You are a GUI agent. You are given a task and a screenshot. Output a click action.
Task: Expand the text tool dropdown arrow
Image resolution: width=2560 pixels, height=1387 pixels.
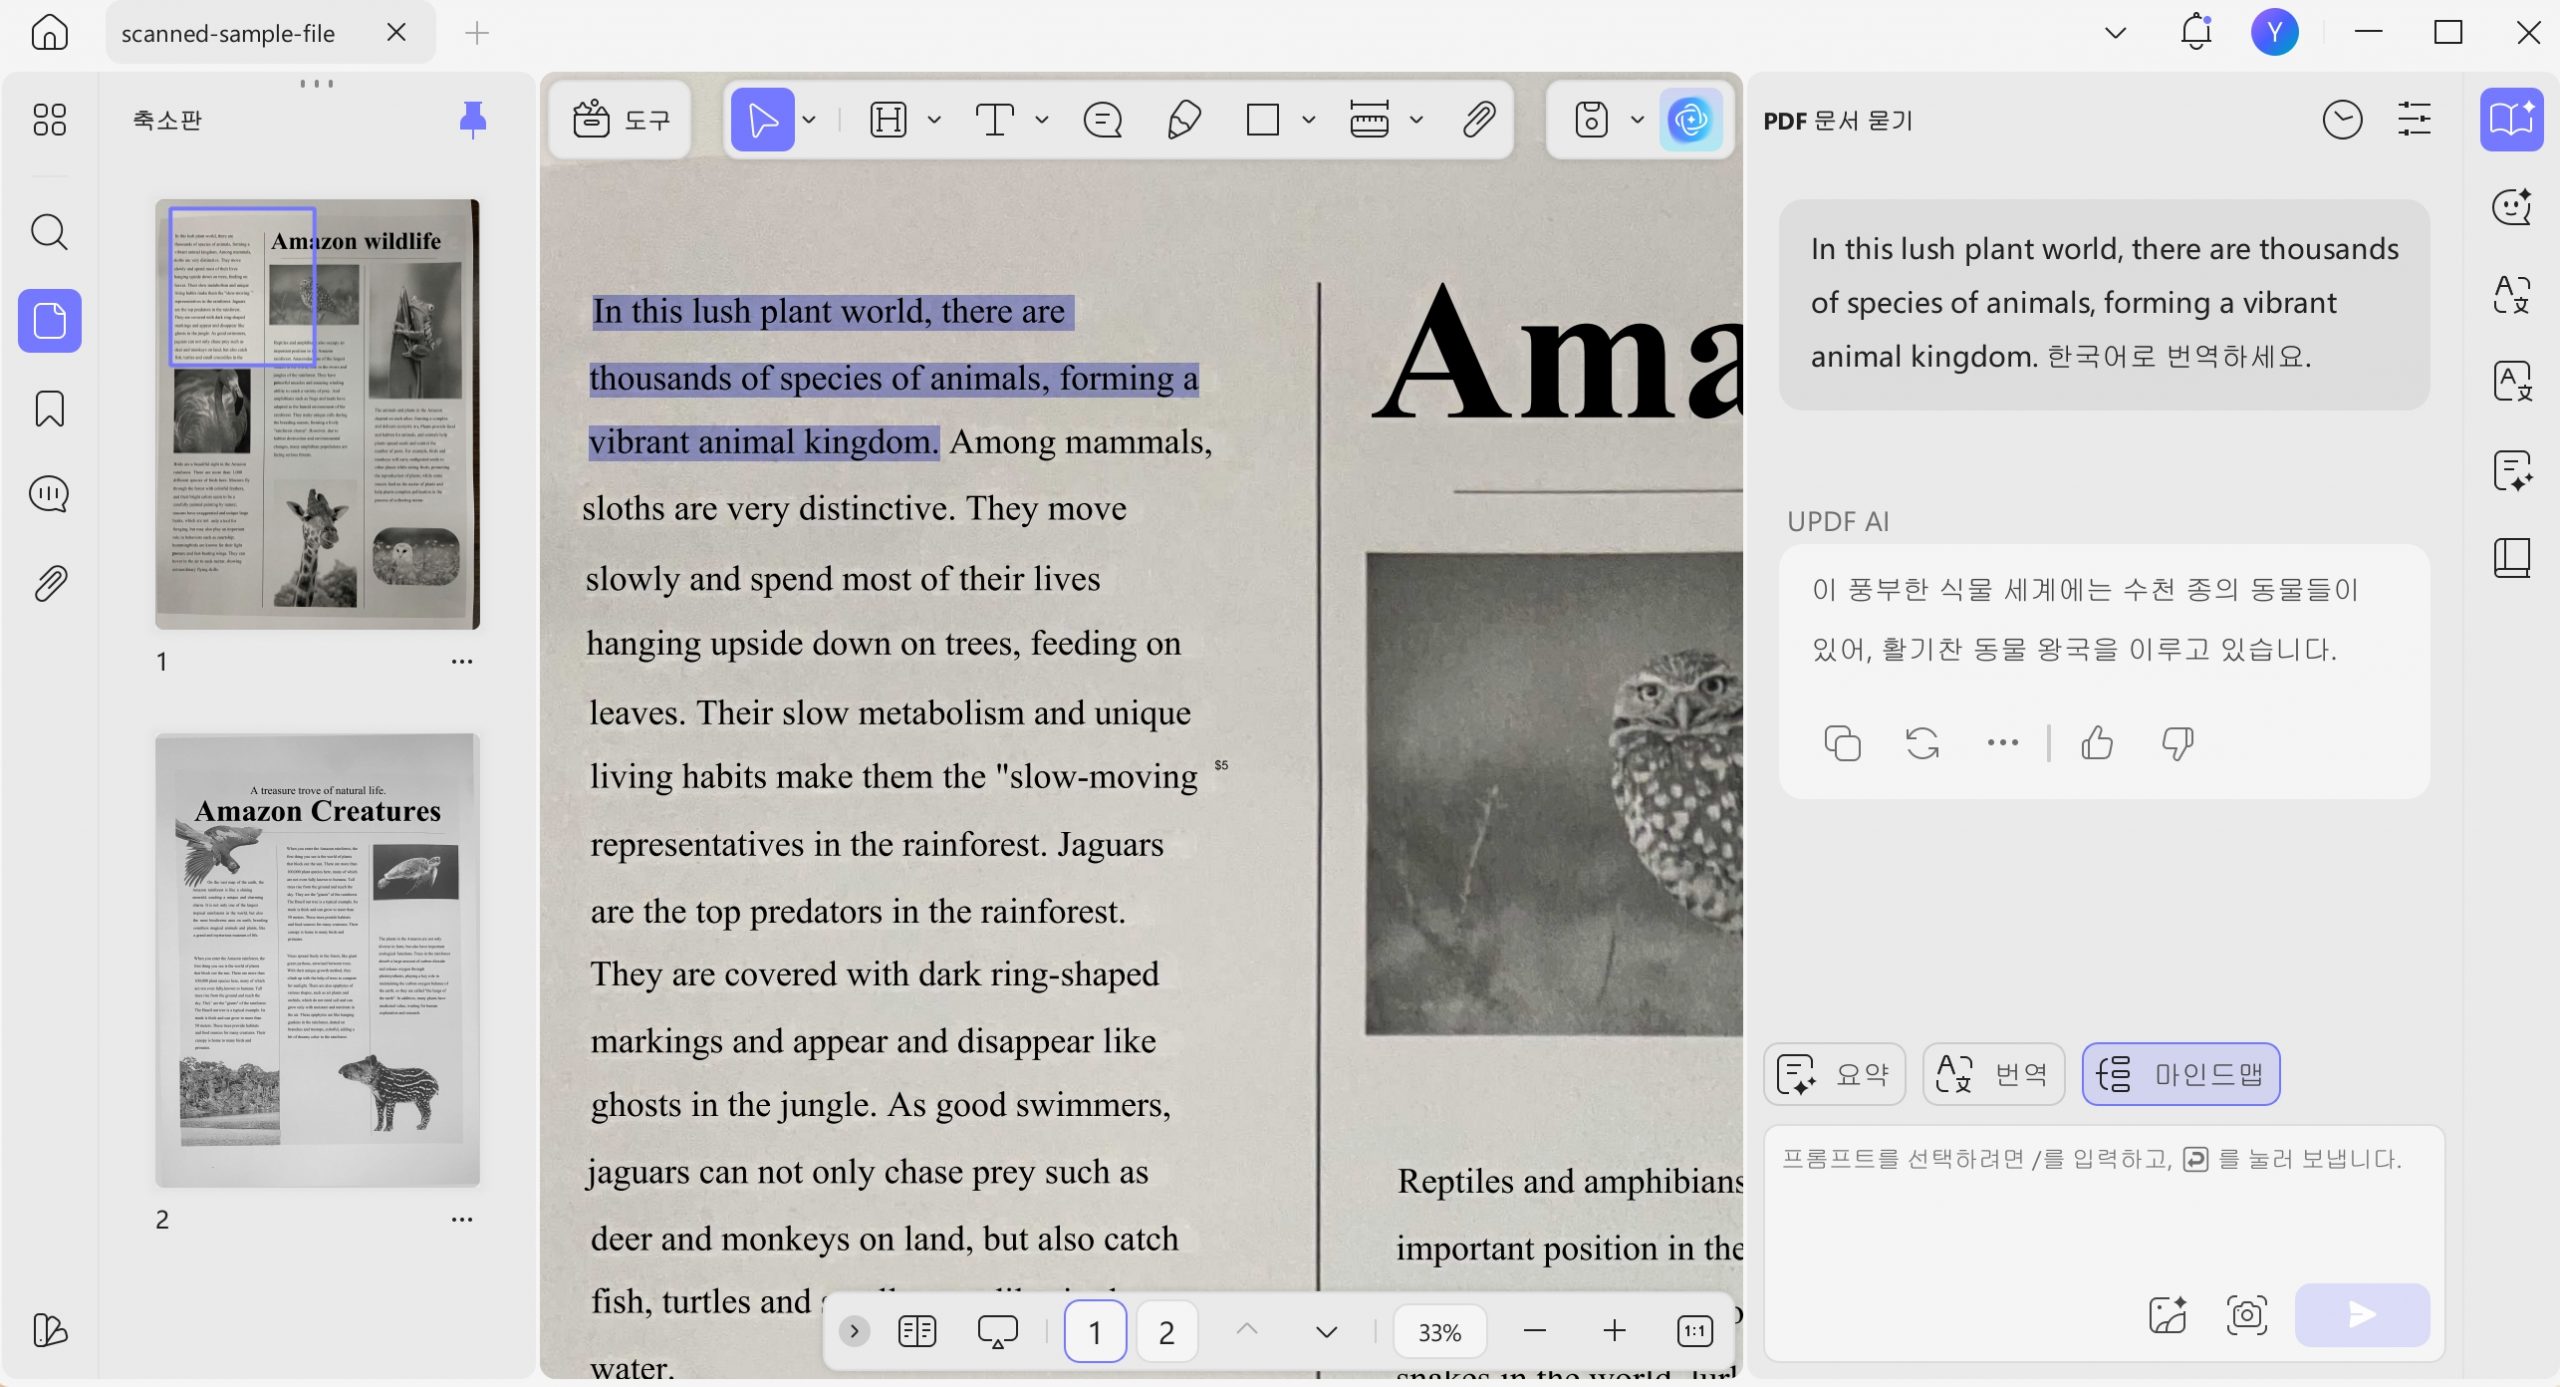(x=1041, y=120)
